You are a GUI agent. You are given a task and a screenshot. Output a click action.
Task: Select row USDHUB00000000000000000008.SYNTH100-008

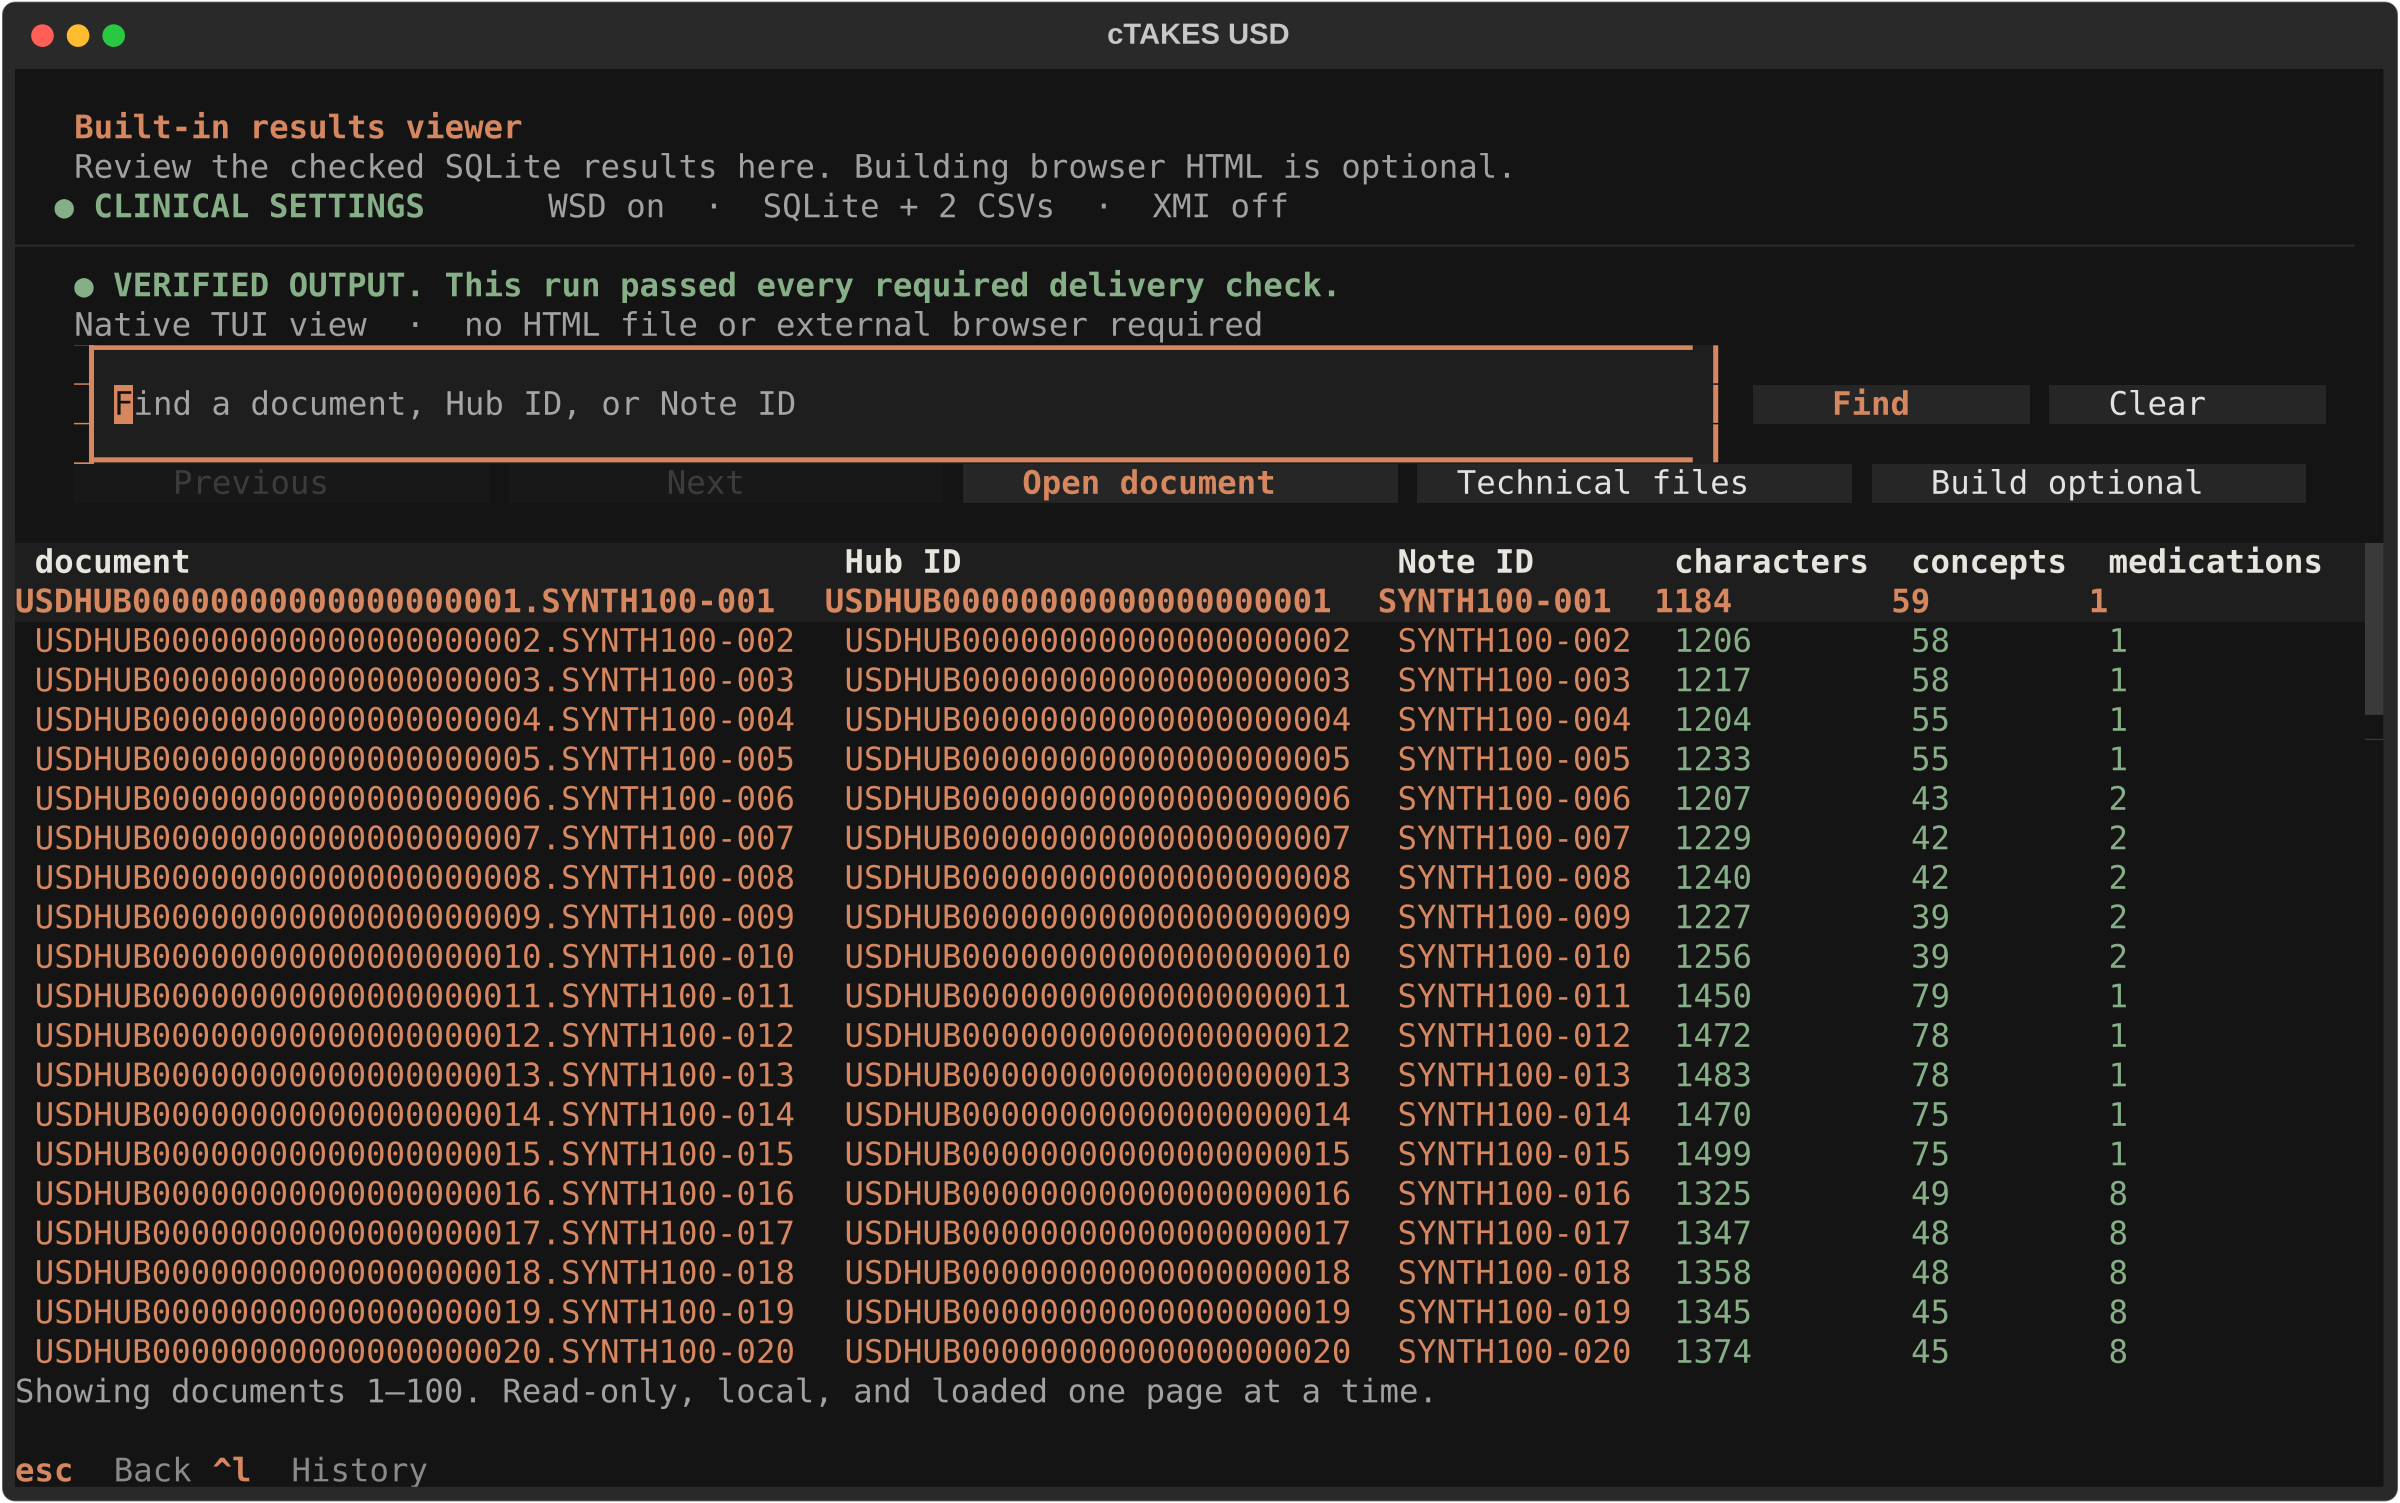pos(1190,878)
